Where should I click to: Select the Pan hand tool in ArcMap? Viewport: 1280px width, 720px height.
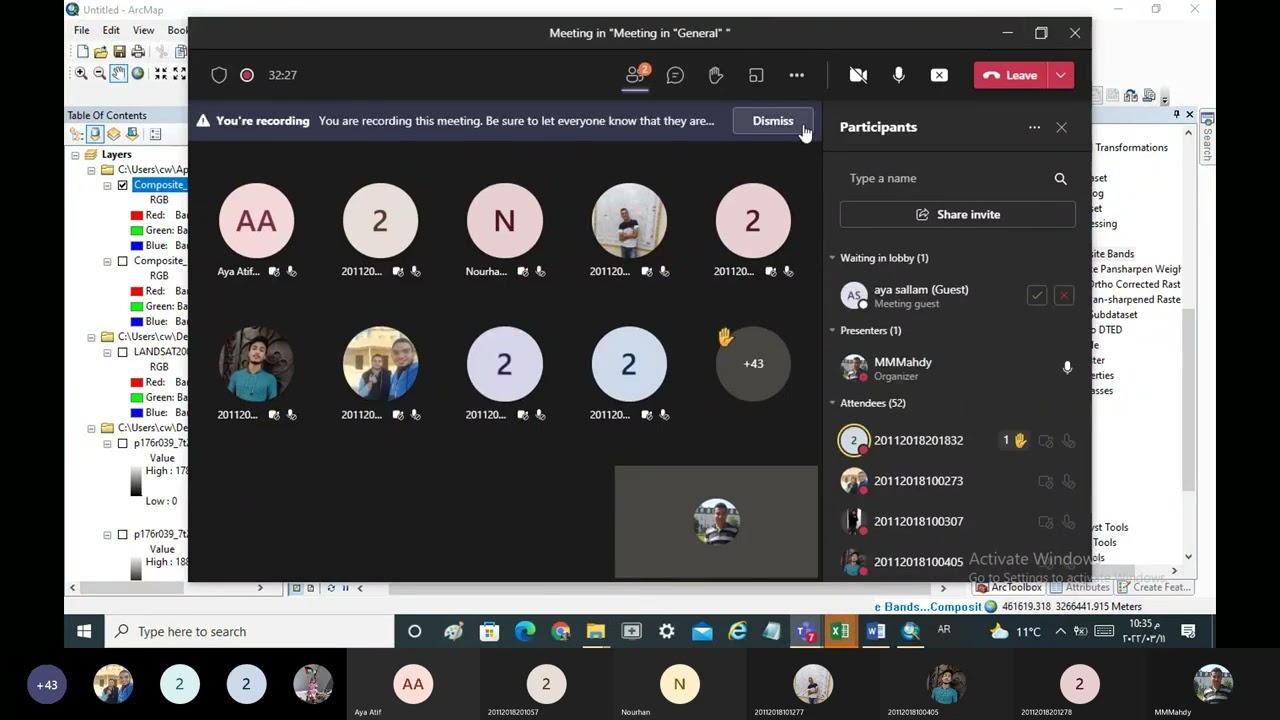tap(118, 73)
